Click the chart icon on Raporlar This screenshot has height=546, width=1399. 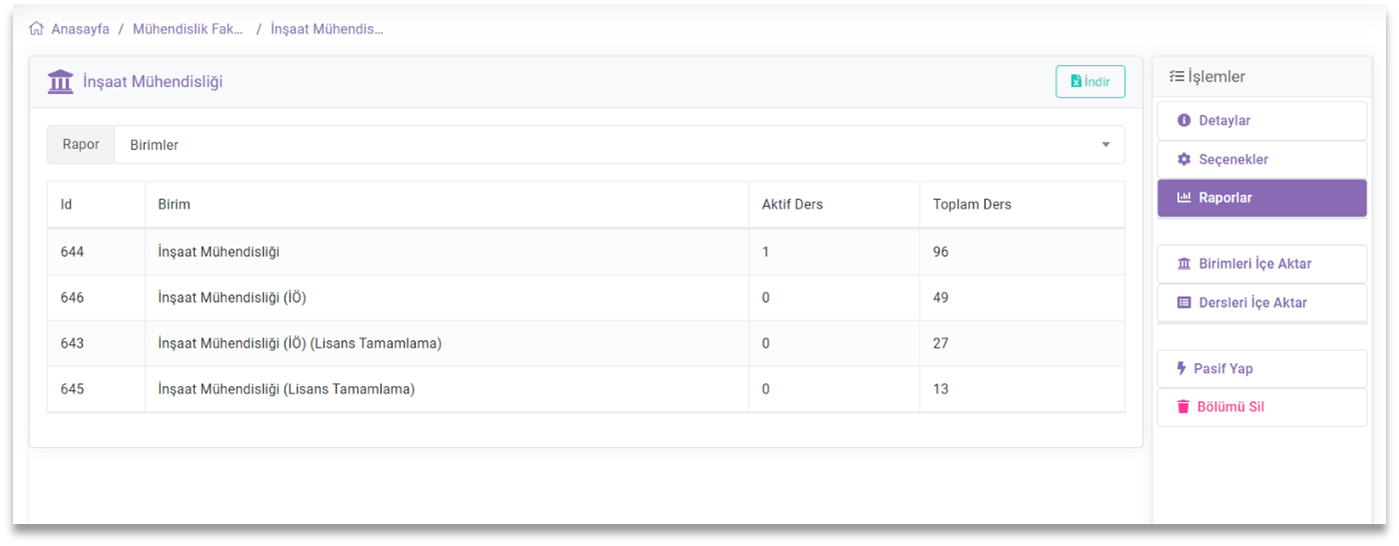click(1184, 198)
